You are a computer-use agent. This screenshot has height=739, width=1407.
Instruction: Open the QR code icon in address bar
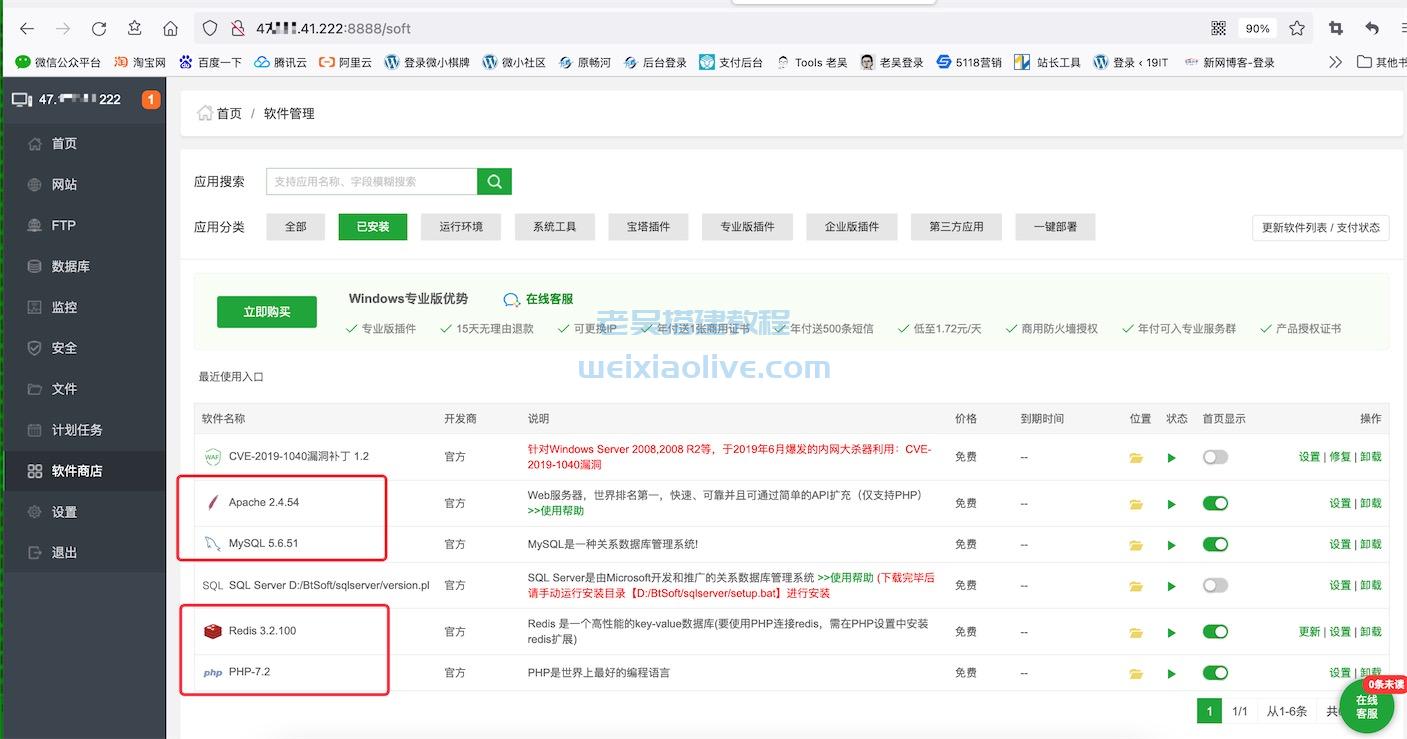(x=1218, y=29)
